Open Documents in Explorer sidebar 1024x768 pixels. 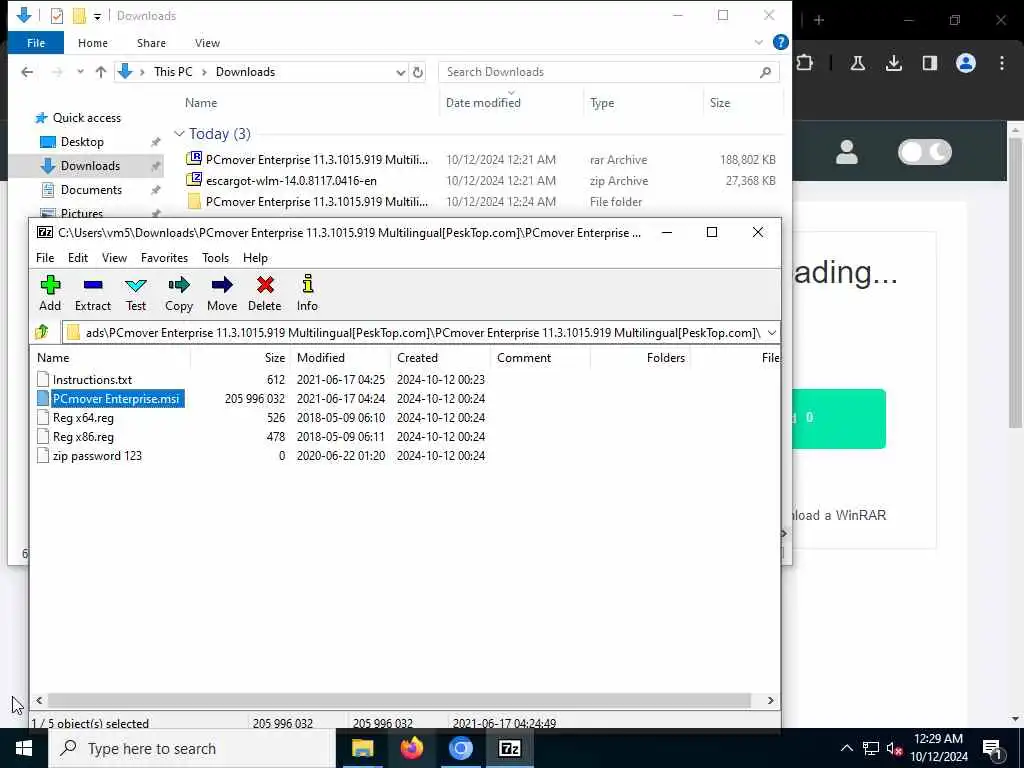coord(91,190)
